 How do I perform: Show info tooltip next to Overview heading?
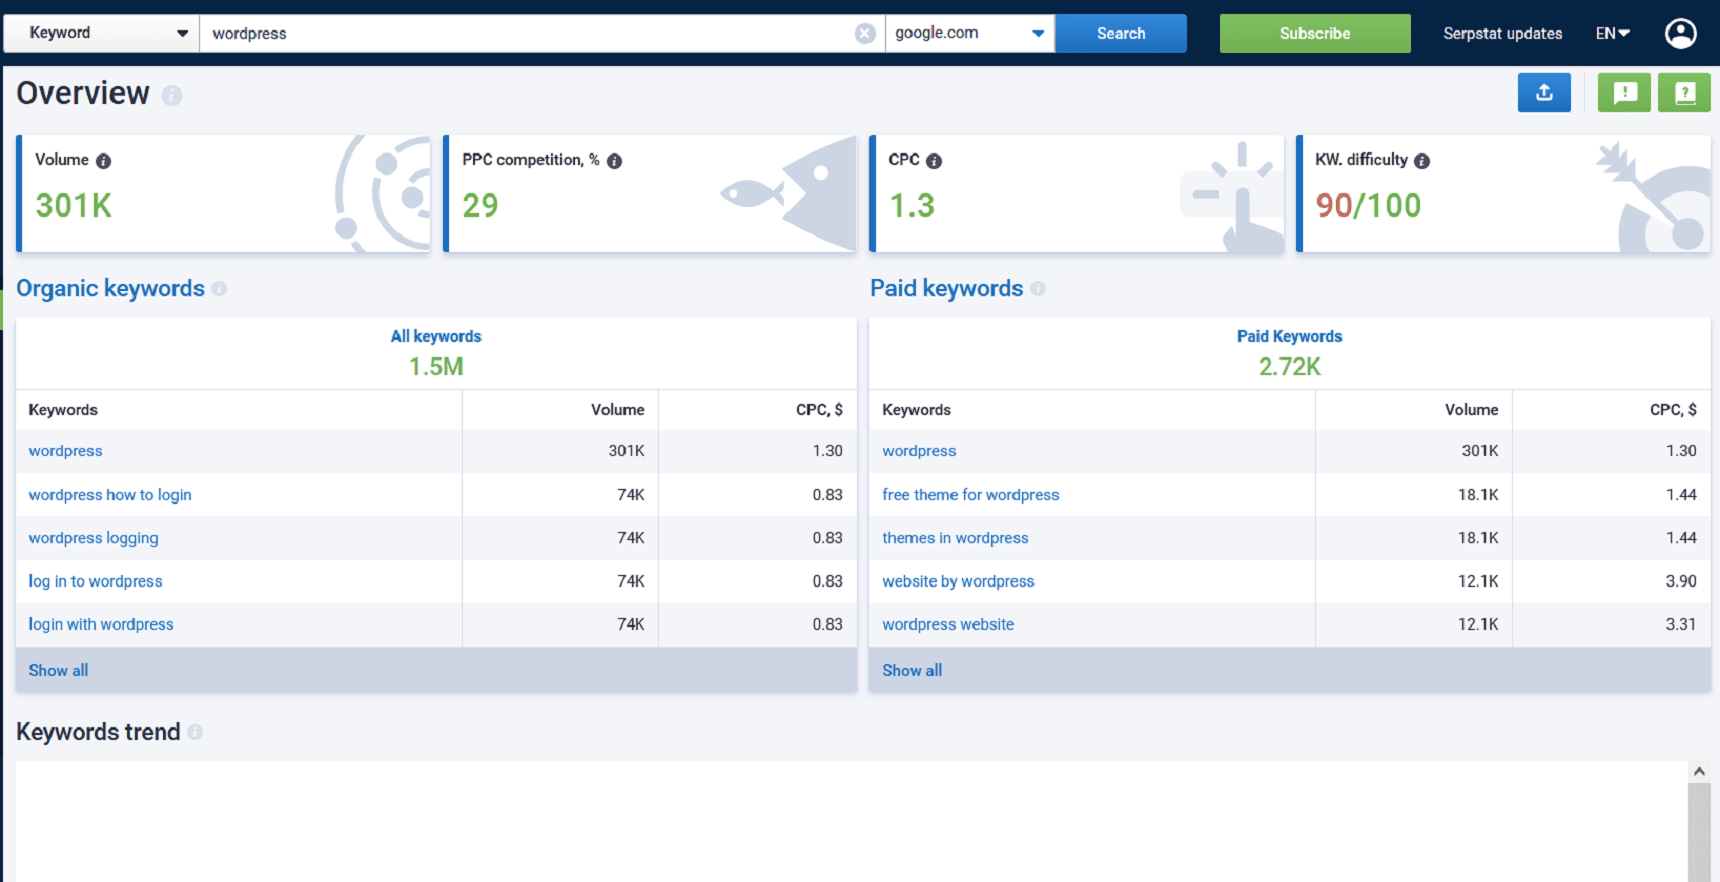[x=172, y=95]
